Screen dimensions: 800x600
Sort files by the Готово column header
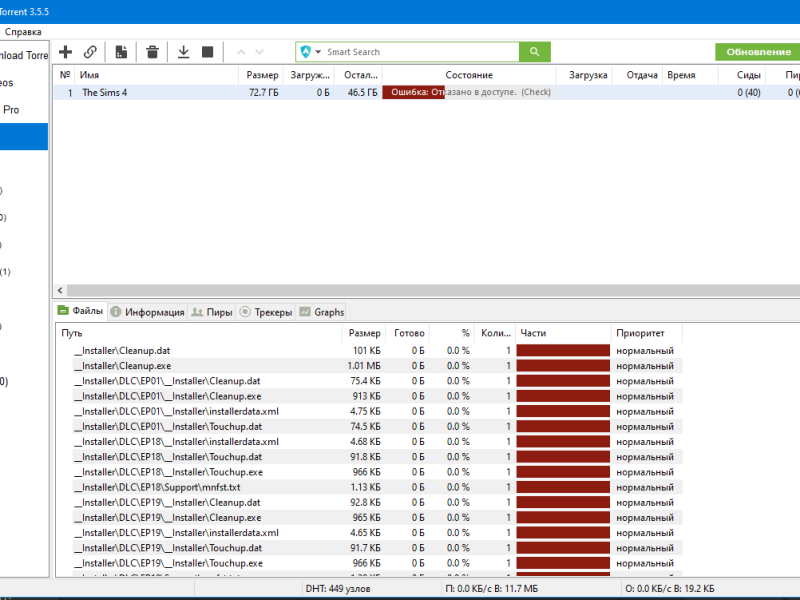(x=408, y=333)
